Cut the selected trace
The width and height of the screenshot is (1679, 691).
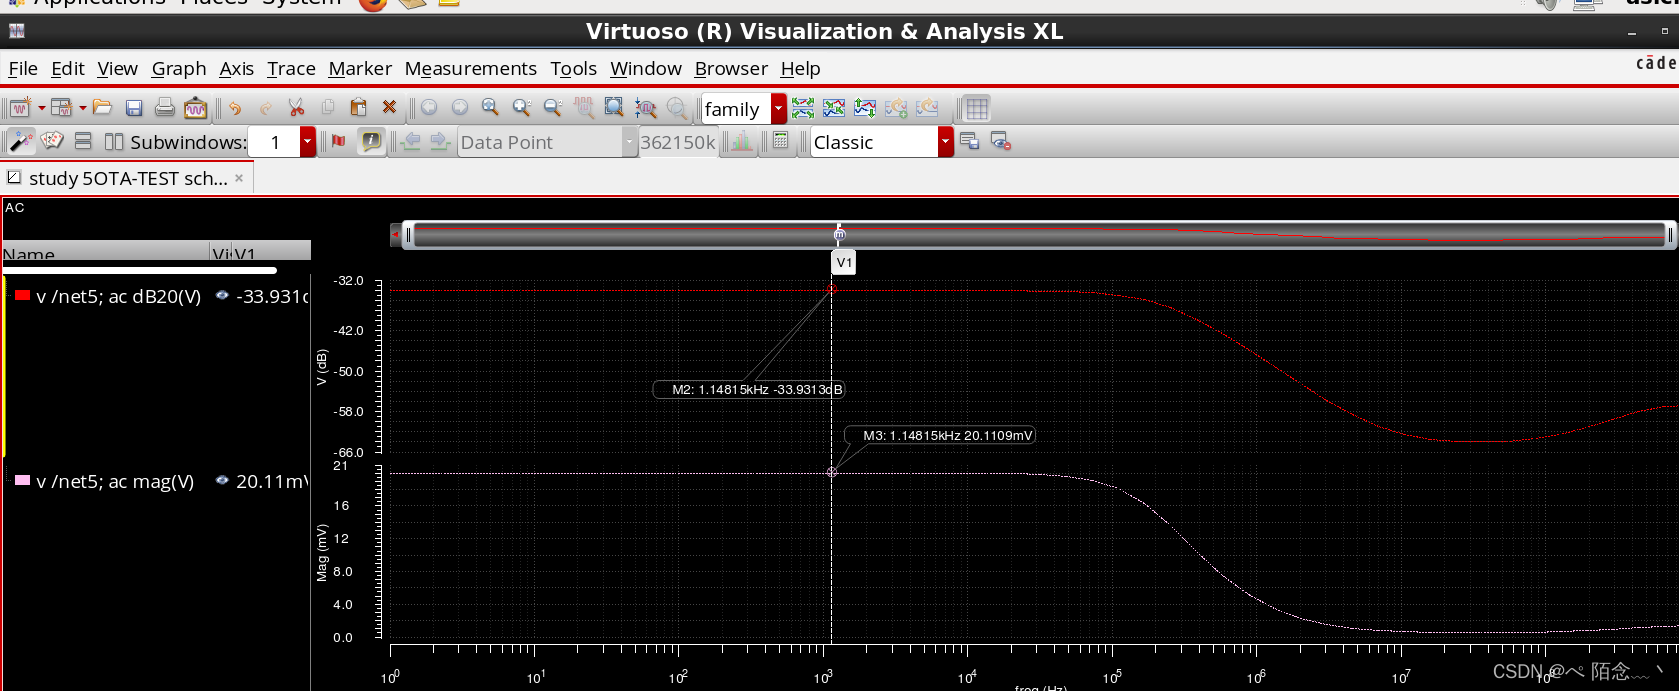(296, 108)
